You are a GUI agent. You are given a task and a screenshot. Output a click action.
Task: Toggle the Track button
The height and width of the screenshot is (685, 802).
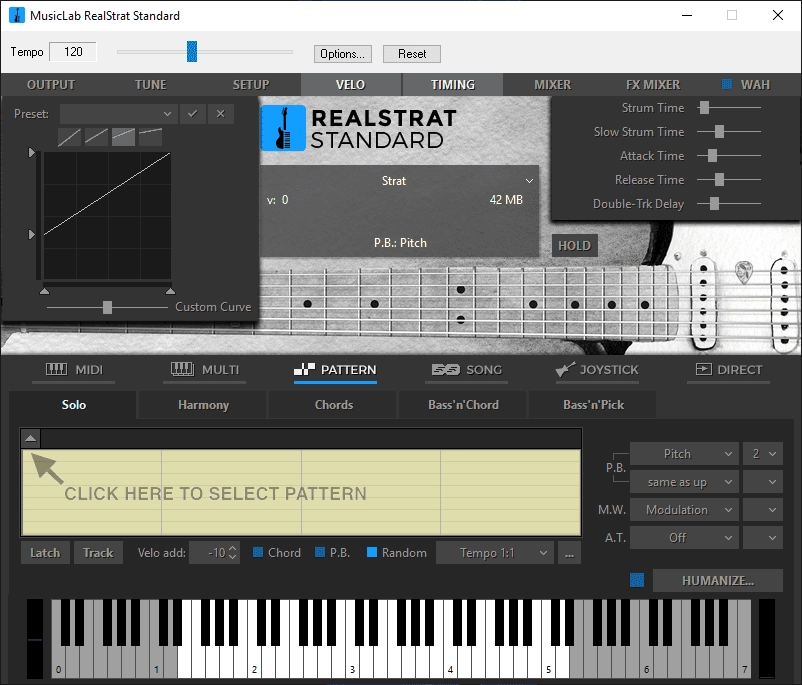click(98, 553)
